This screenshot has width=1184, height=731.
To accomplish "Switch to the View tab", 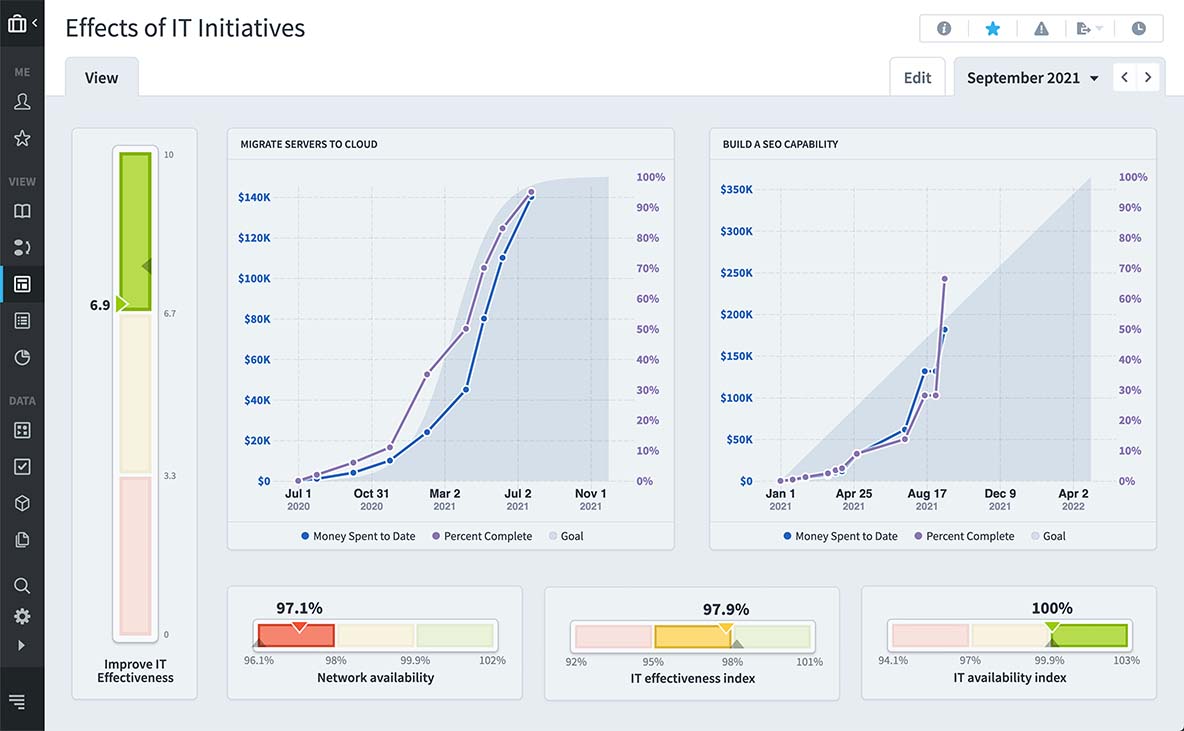I will pos(101,76).
